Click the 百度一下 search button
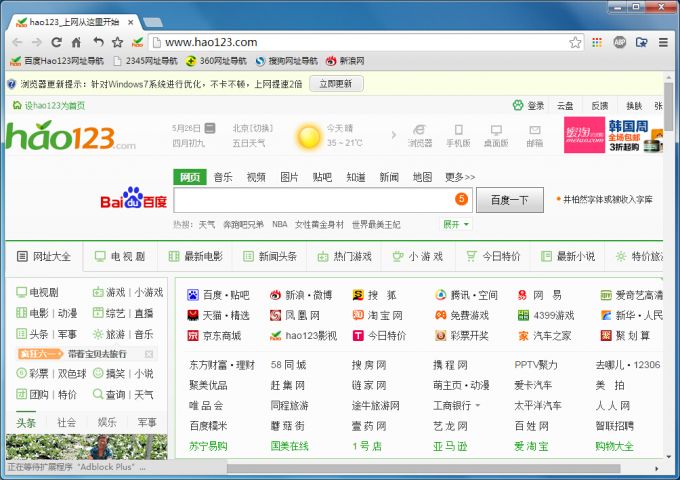 [x=510, y=200]
